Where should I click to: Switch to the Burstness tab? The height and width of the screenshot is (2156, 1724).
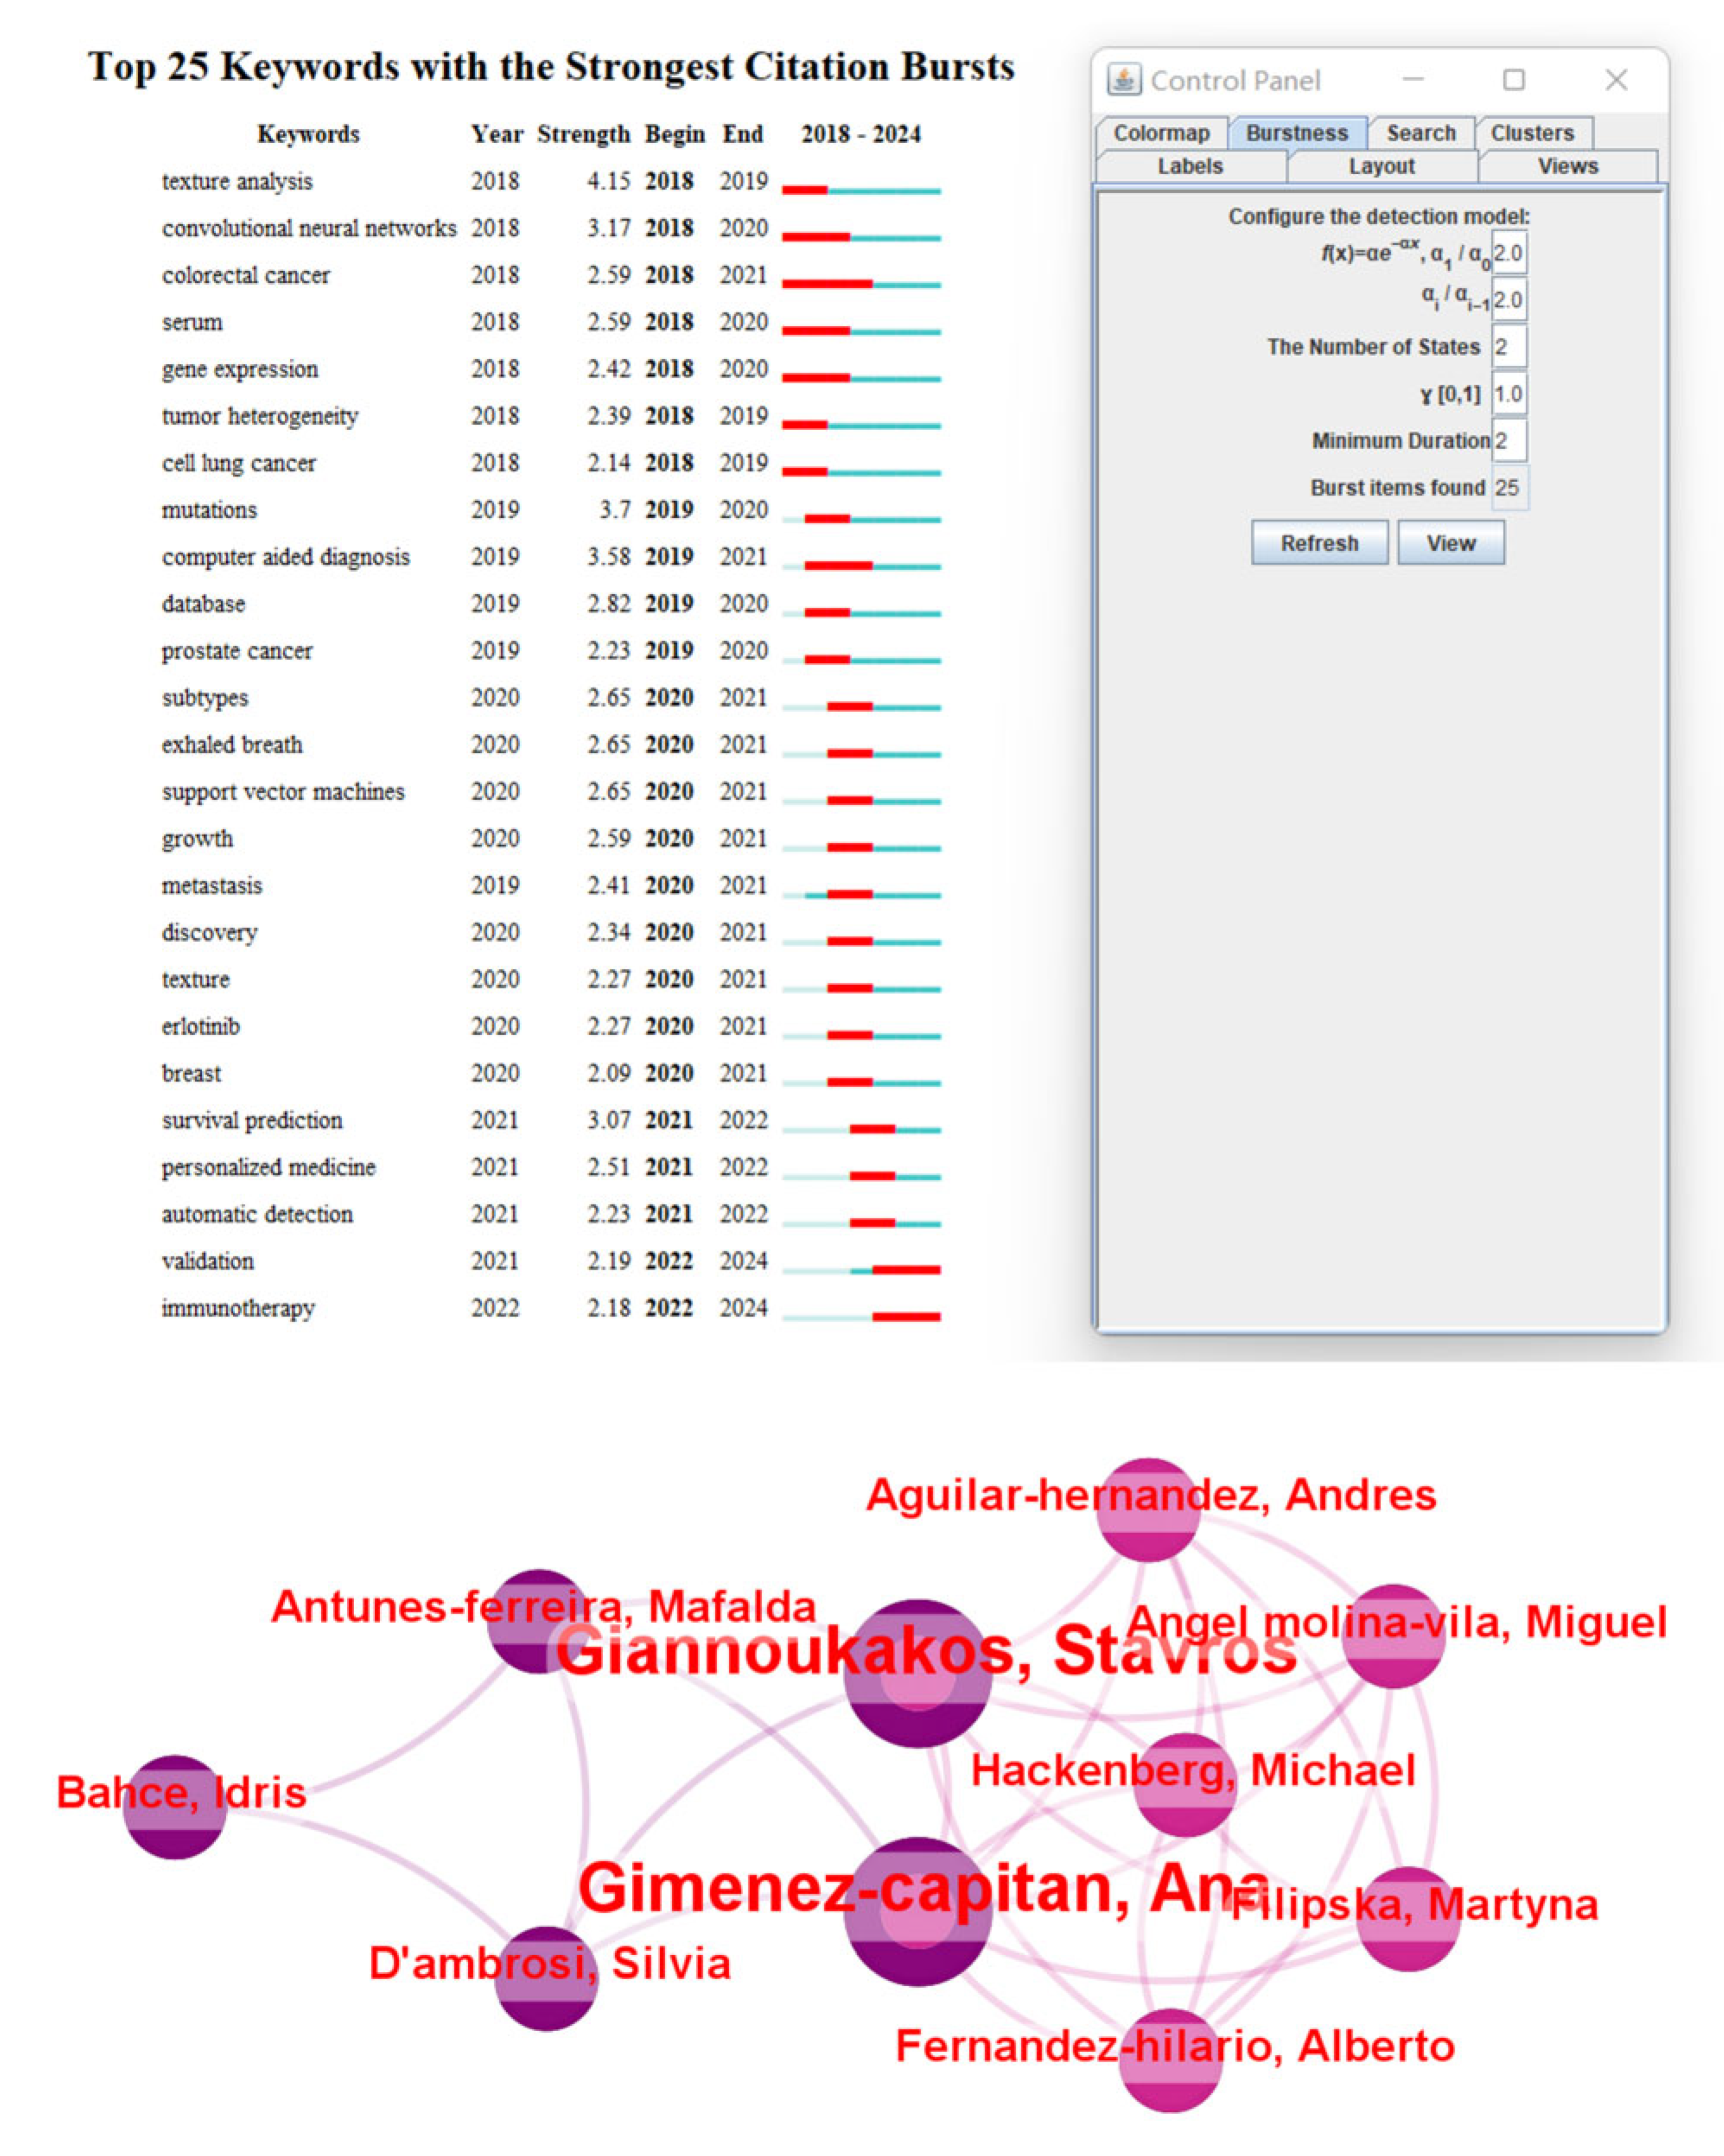point(1296,133)
